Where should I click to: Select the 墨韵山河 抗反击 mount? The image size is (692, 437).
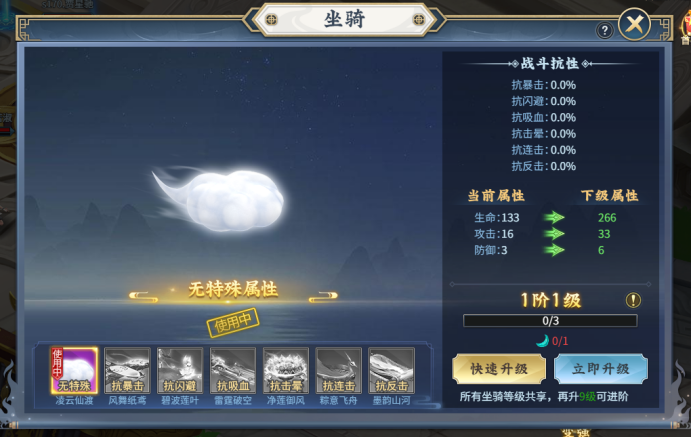click(x=391, y=370)
